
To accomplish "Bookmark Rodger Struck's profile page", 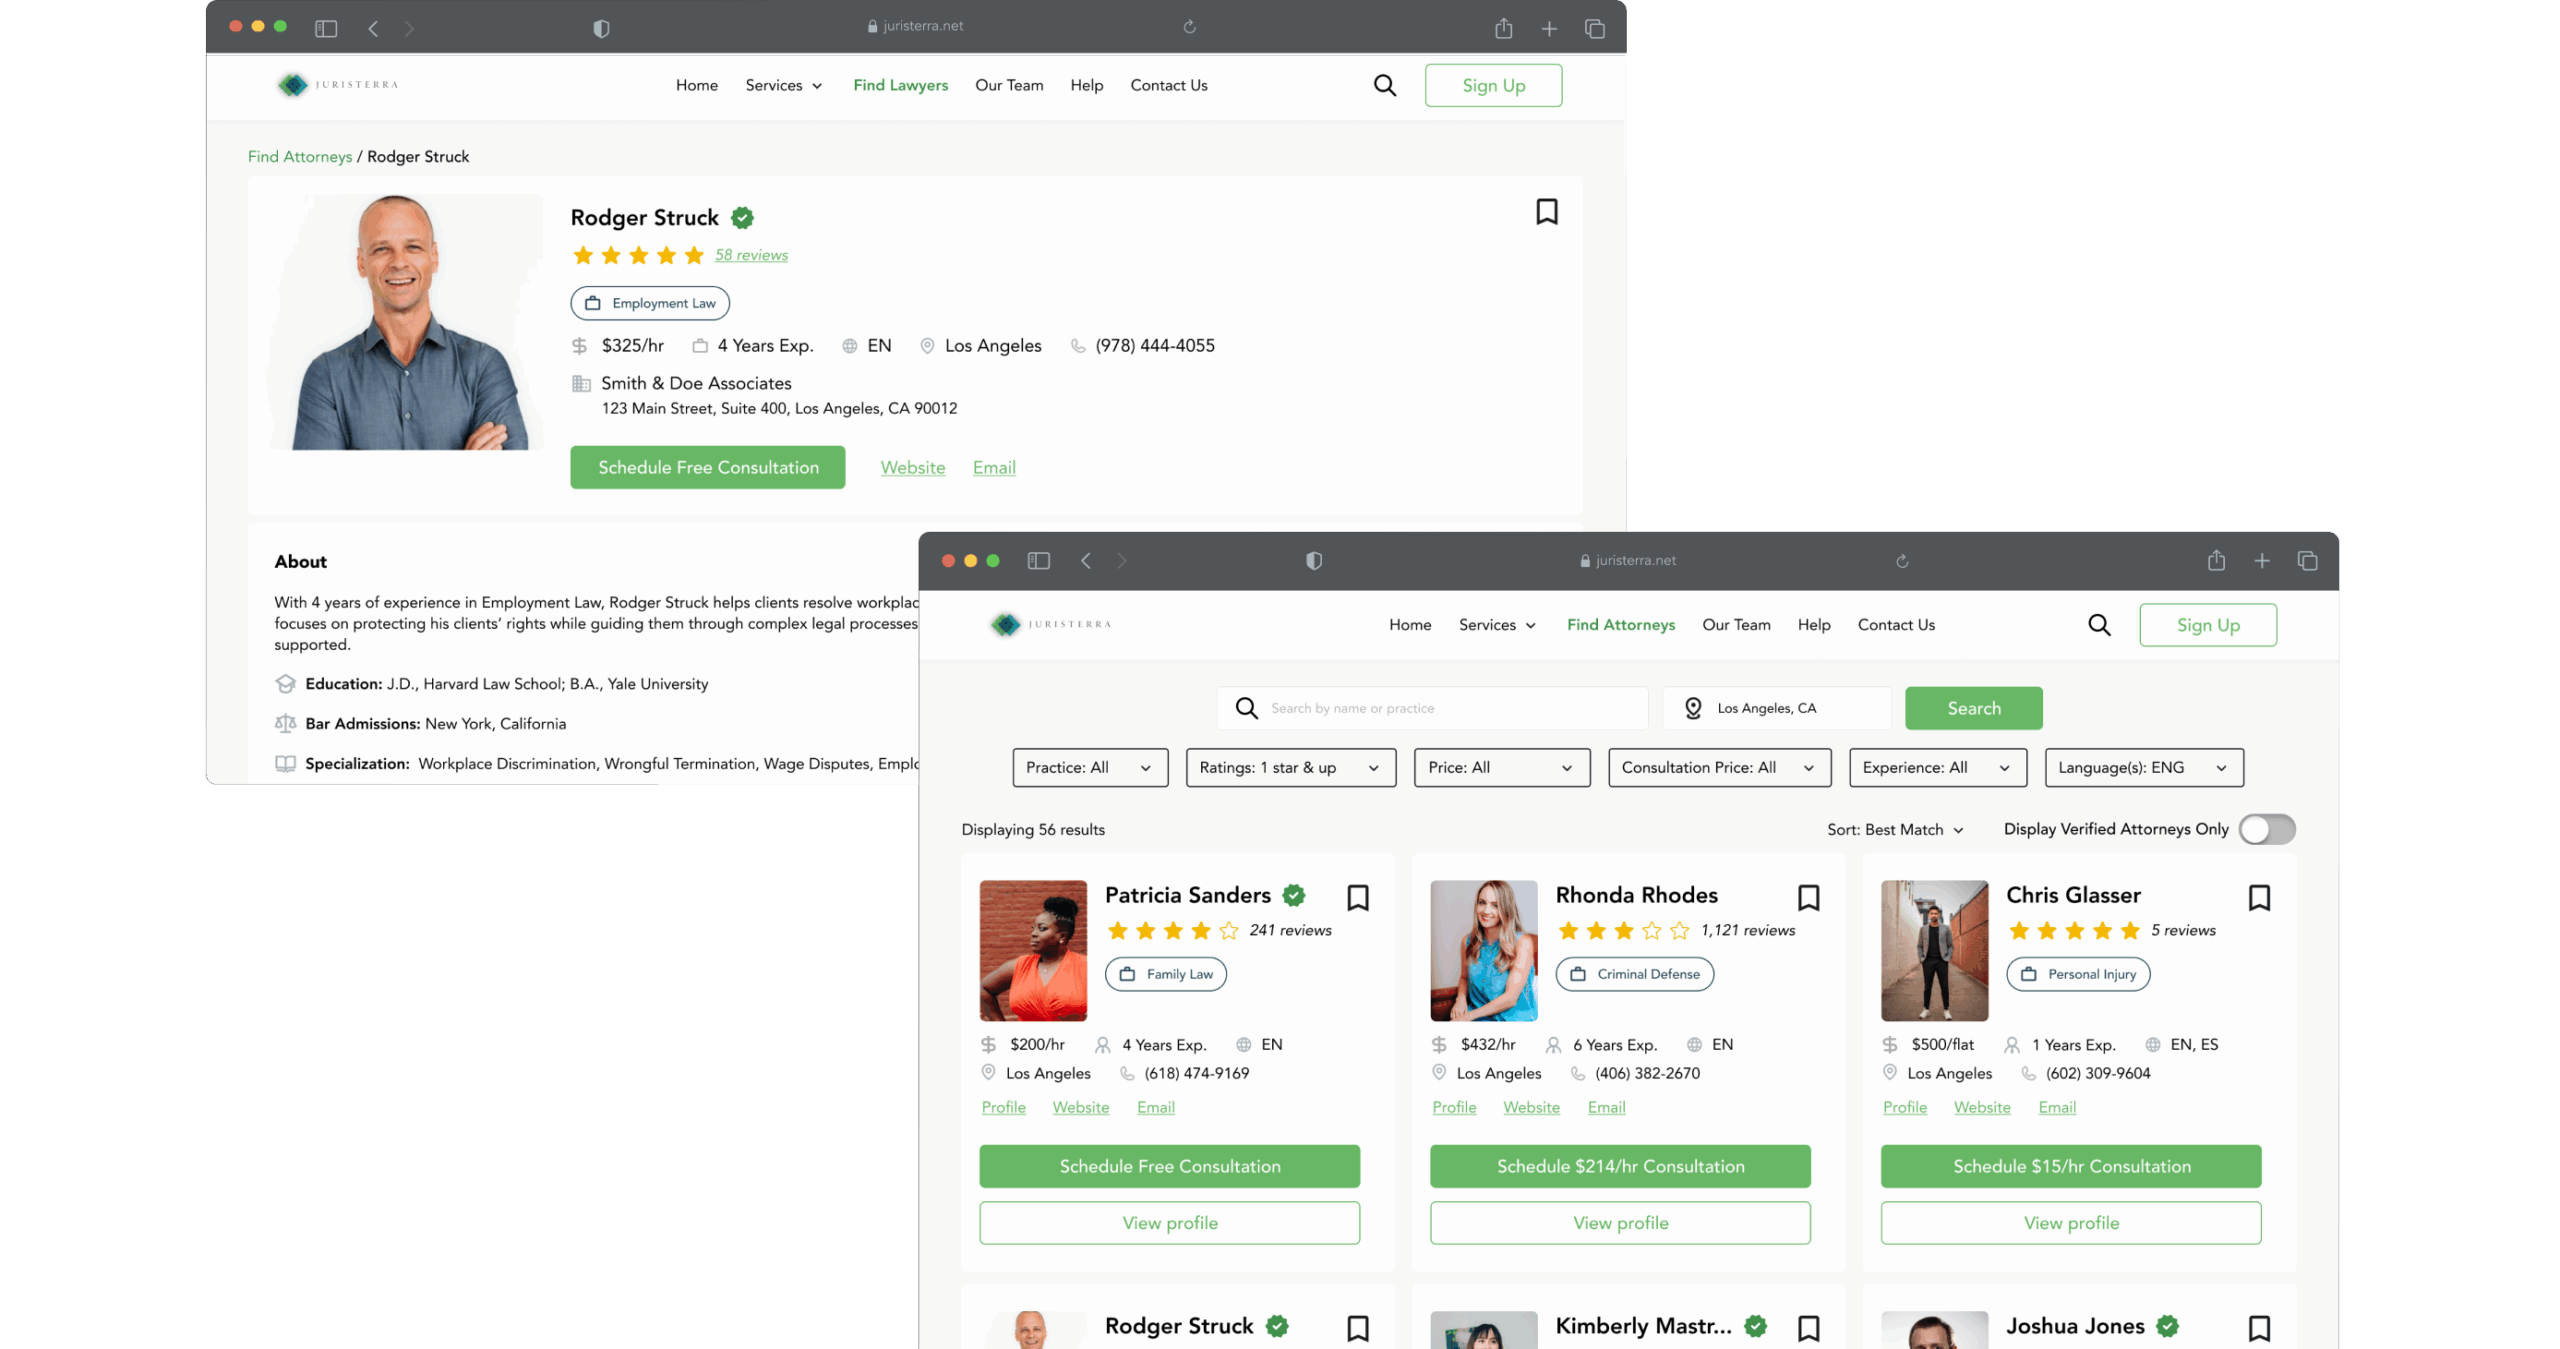I will point(1546,212).
